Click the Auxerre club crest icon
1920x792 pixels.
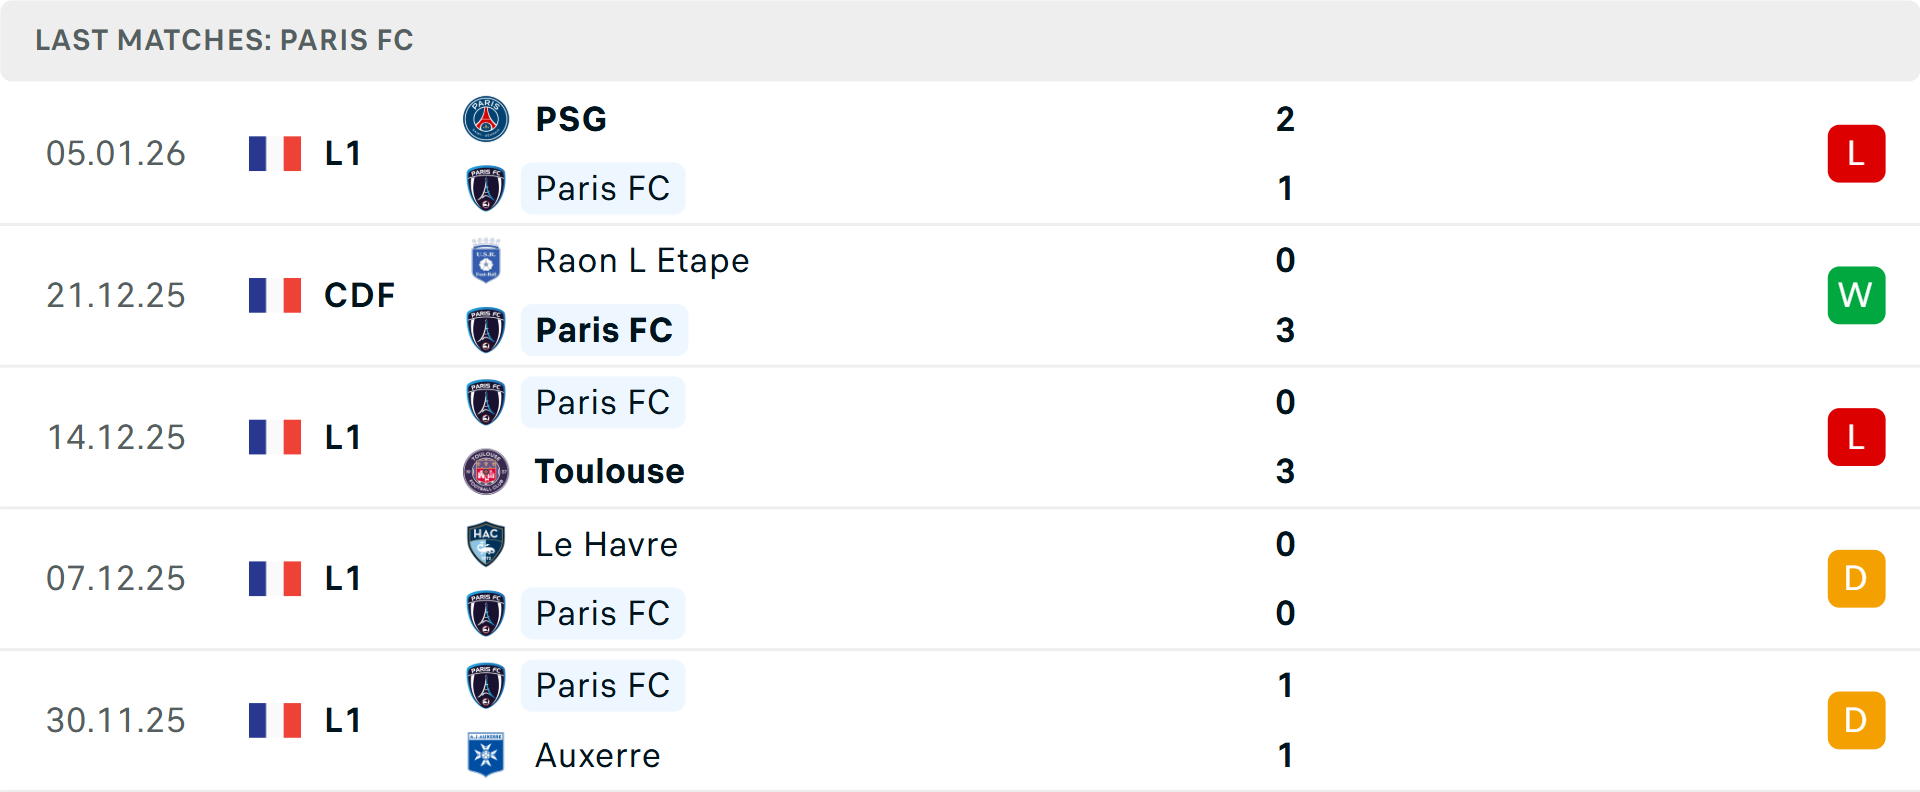click(x=486, y=755)
